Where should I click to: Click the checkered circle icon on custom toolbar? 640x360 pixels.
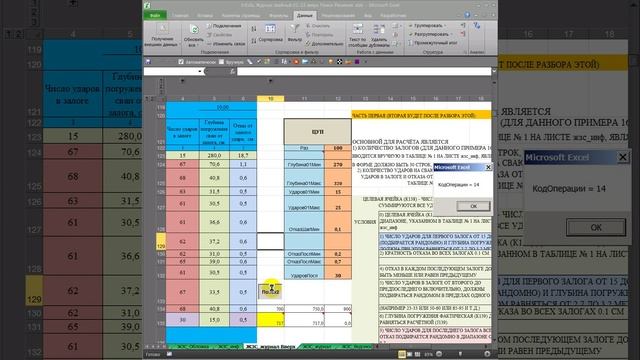[x=340, y=62]
